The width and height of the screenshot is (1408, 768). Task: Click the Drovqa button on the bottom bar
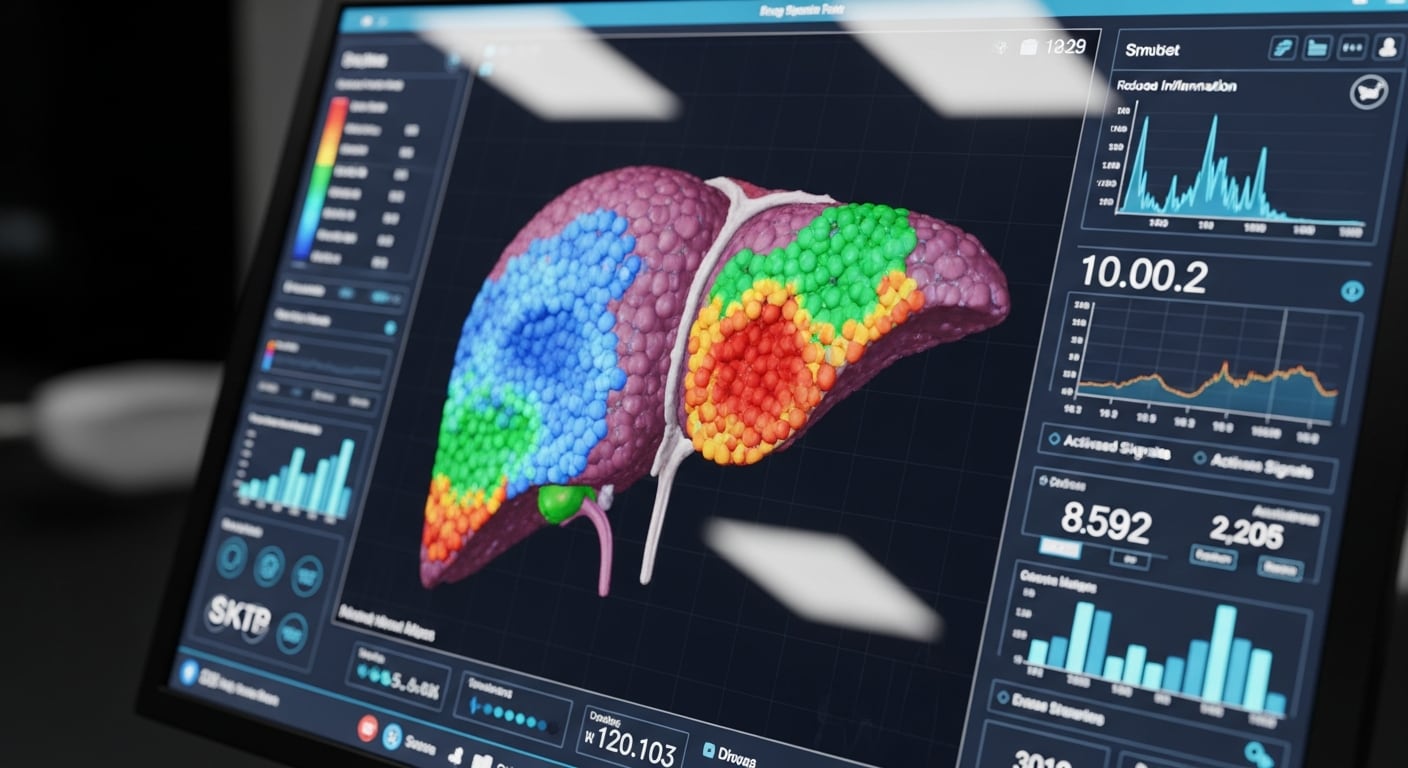[x=726, y=750]
